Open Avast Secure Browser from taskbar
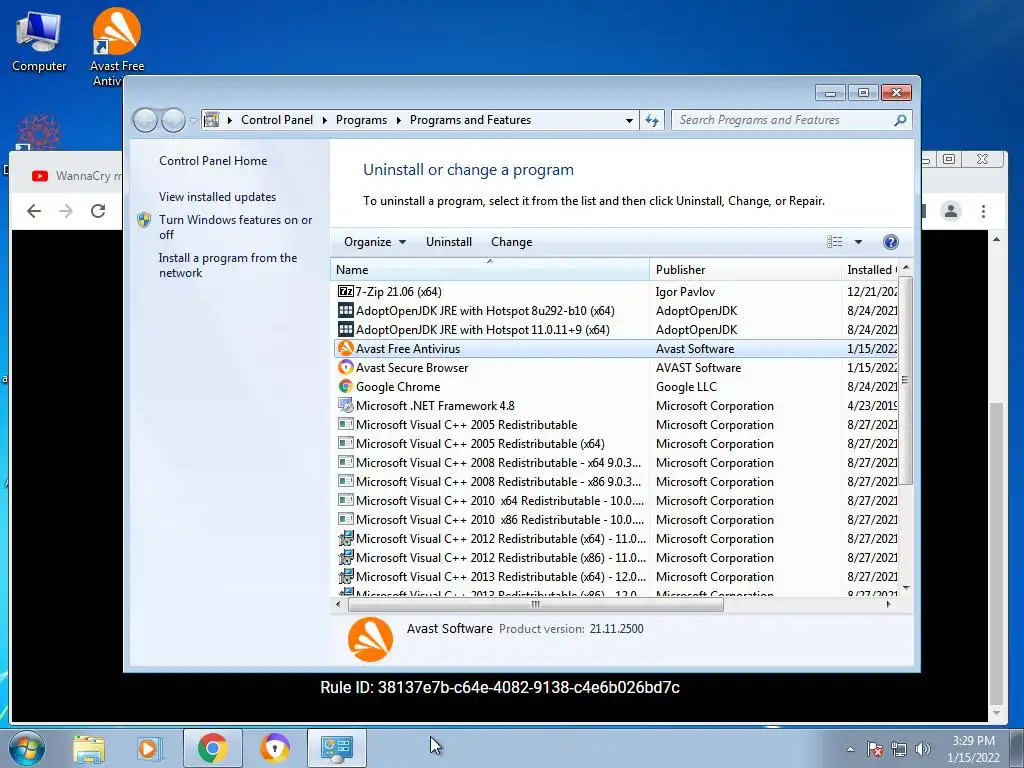This screenshot has width=1024, height=768. [x=275, y=748]
